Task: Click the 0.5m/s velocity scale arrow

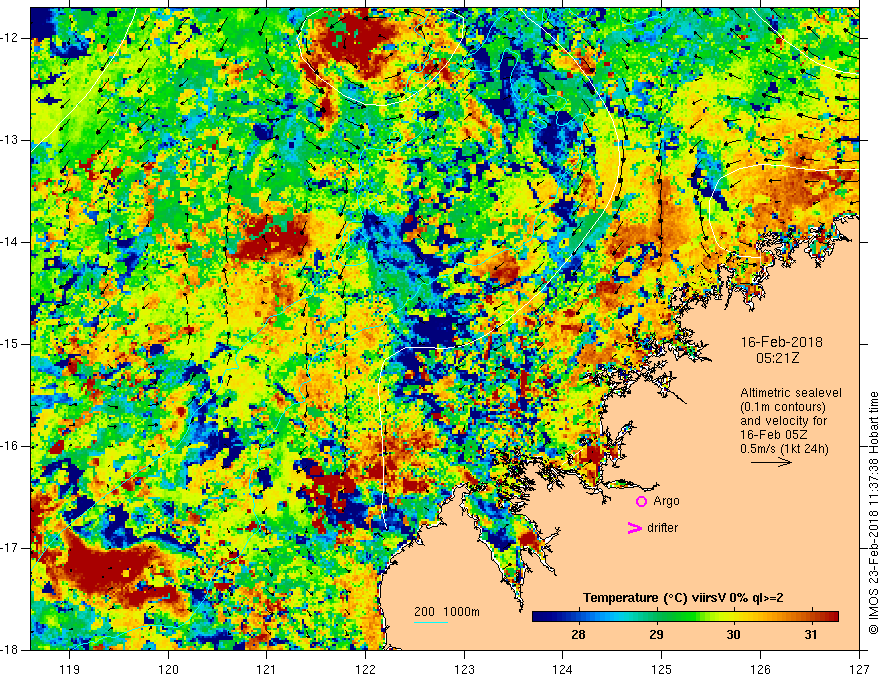Action: [771, 462]
